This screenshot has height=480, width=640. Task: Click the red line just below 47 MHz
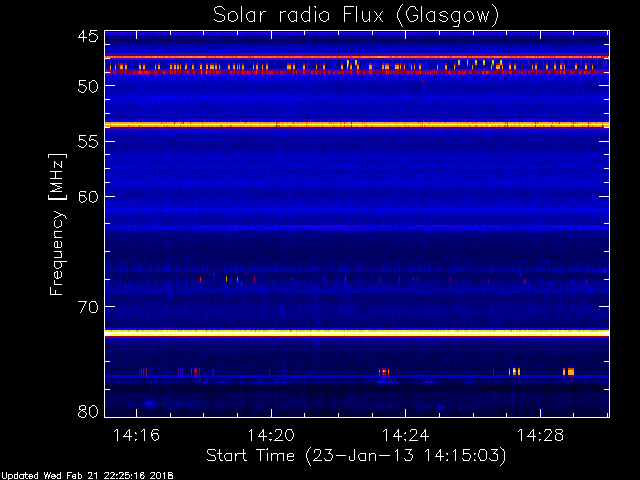tap(357, 57)
